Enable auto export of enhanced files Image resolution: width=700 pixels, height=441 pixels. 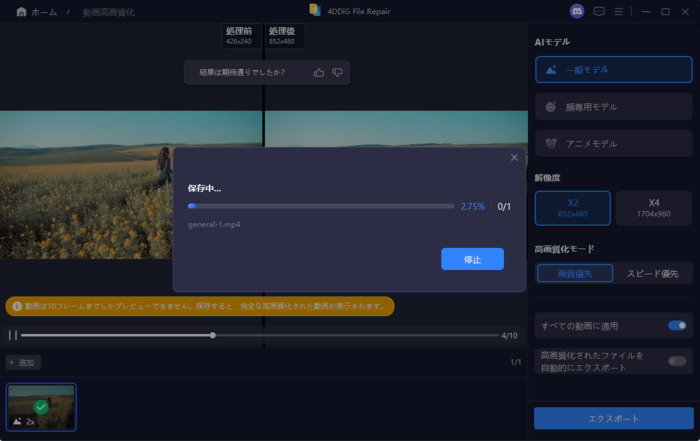(677, 361)
